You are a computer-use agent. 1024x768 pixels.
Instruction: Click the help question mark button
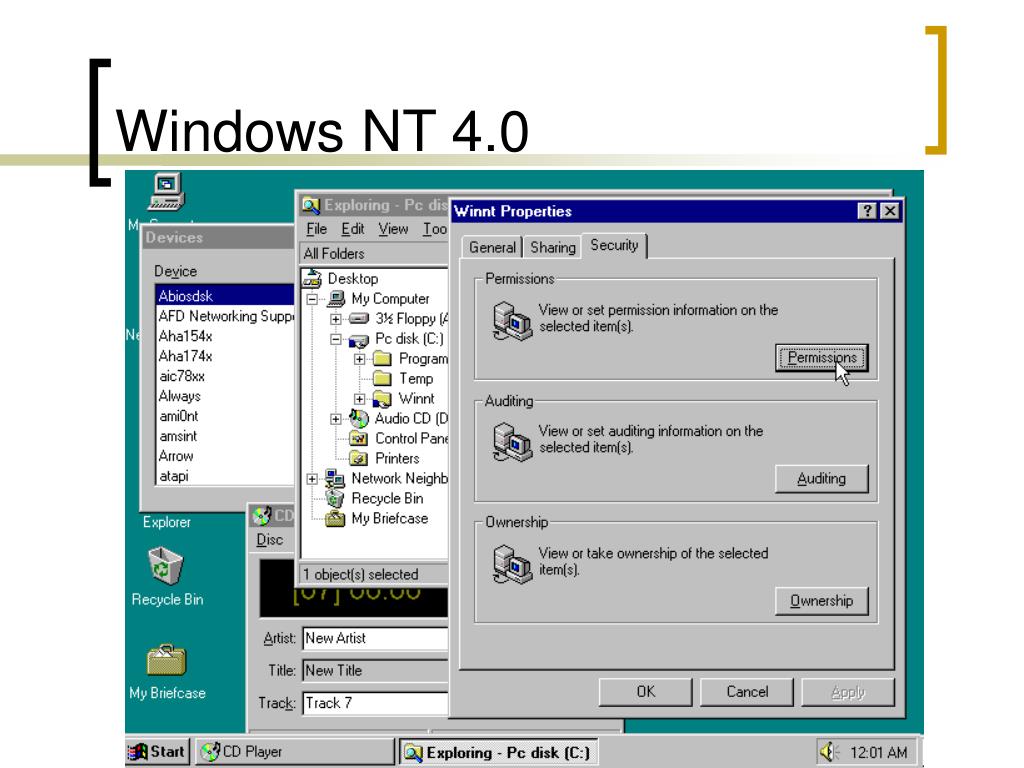pos(867,211)
